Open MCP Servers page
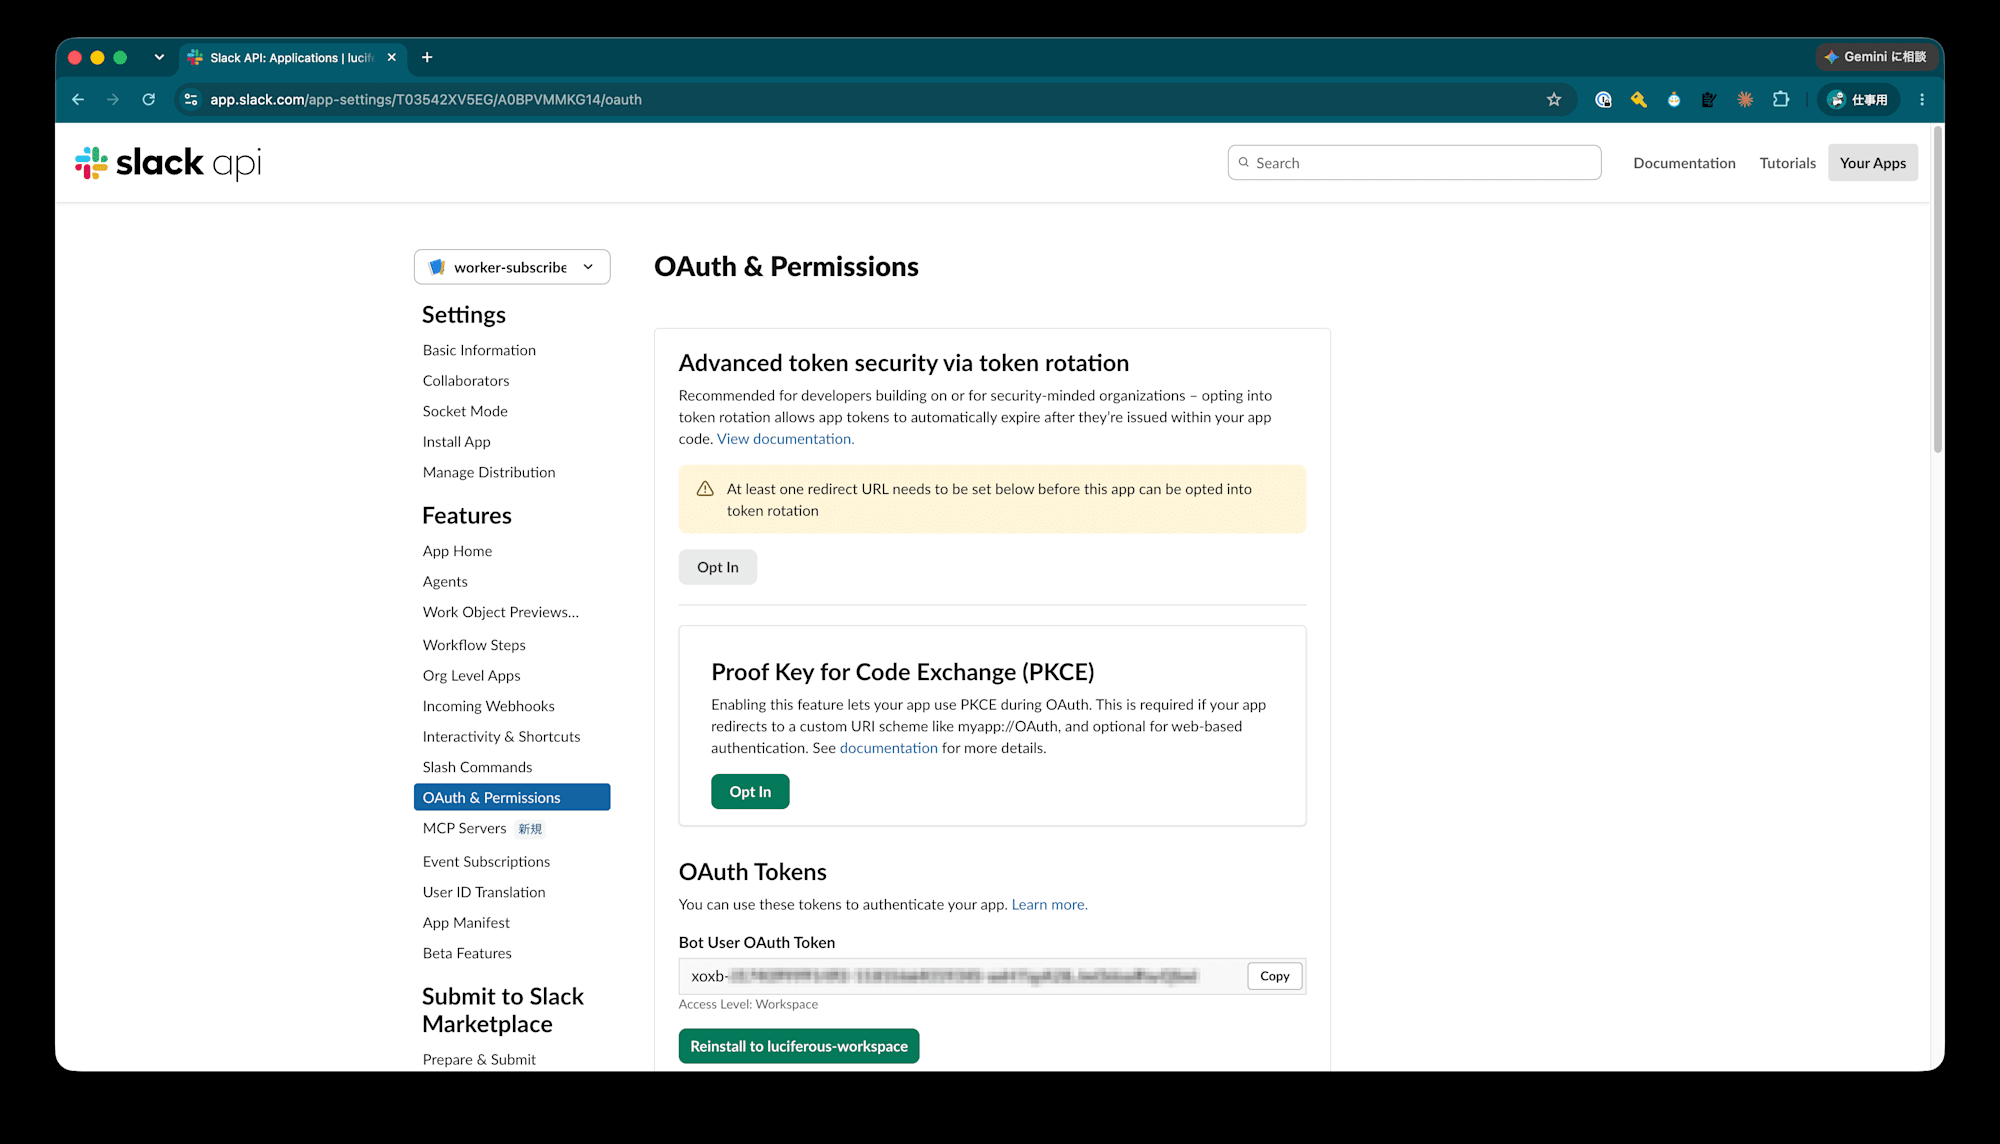 point(464,828)
